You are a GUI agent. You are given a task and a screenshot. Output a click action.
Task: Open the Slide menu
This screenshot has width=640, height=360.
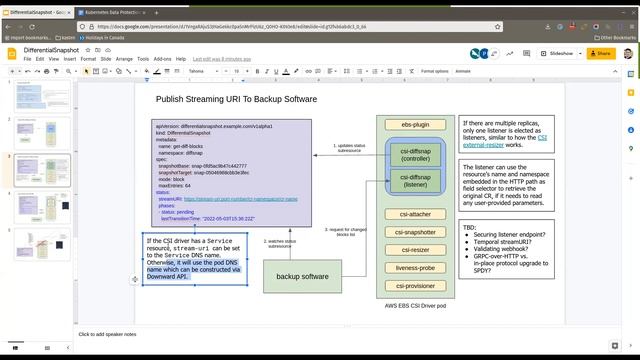(x=106, y=59)
